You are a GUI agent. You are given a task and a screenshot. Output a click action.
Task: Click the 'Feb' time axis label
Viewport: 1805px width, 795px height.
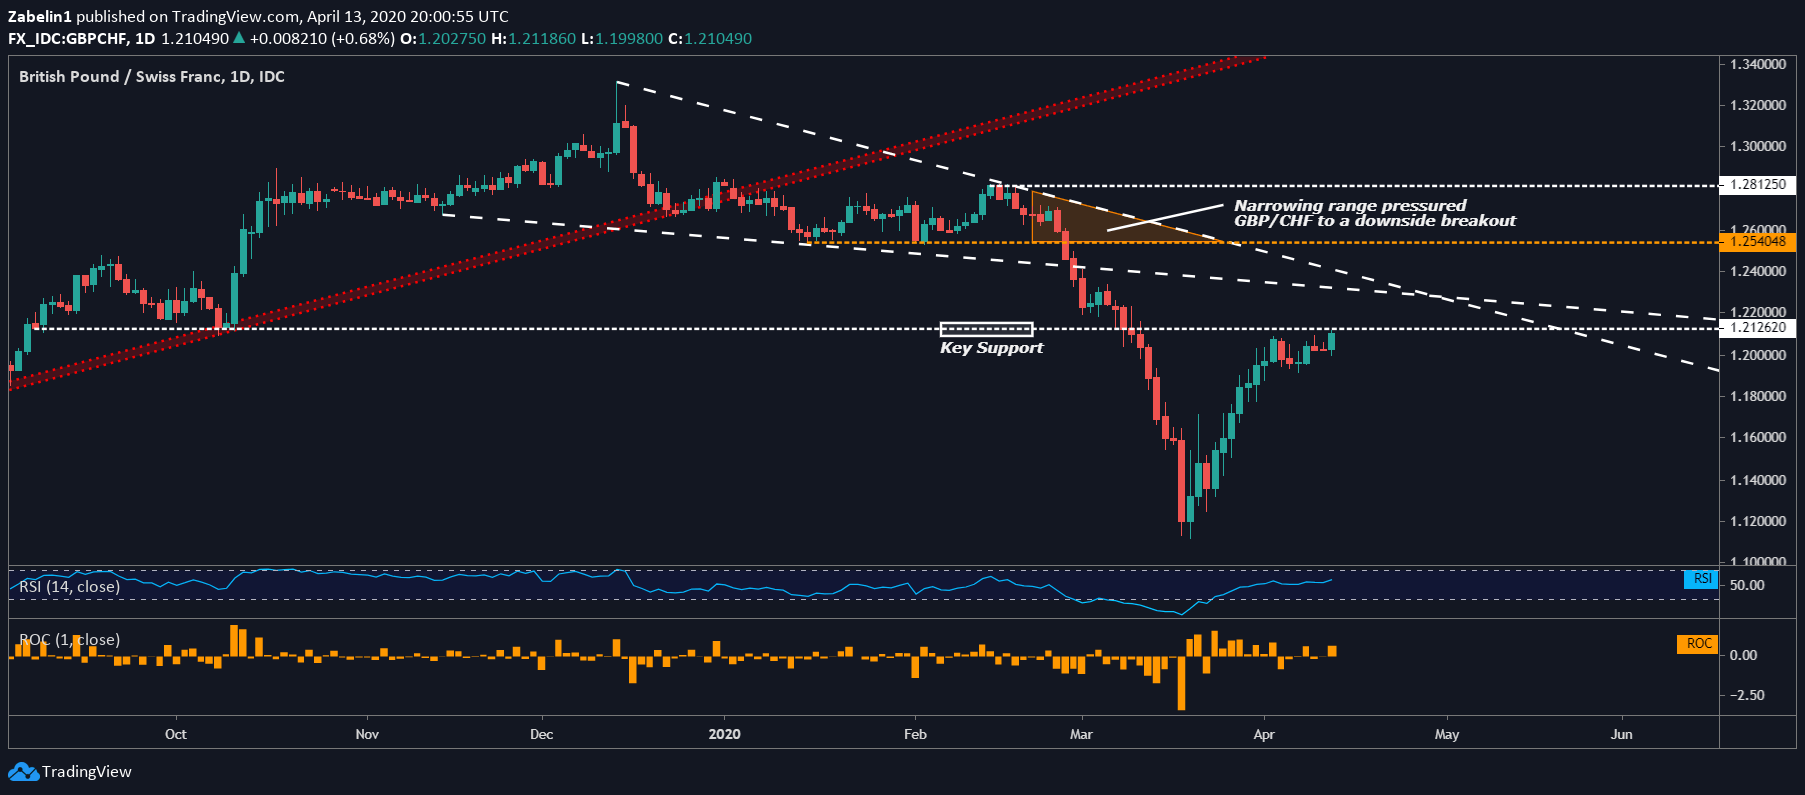click(x=915, y=734)
